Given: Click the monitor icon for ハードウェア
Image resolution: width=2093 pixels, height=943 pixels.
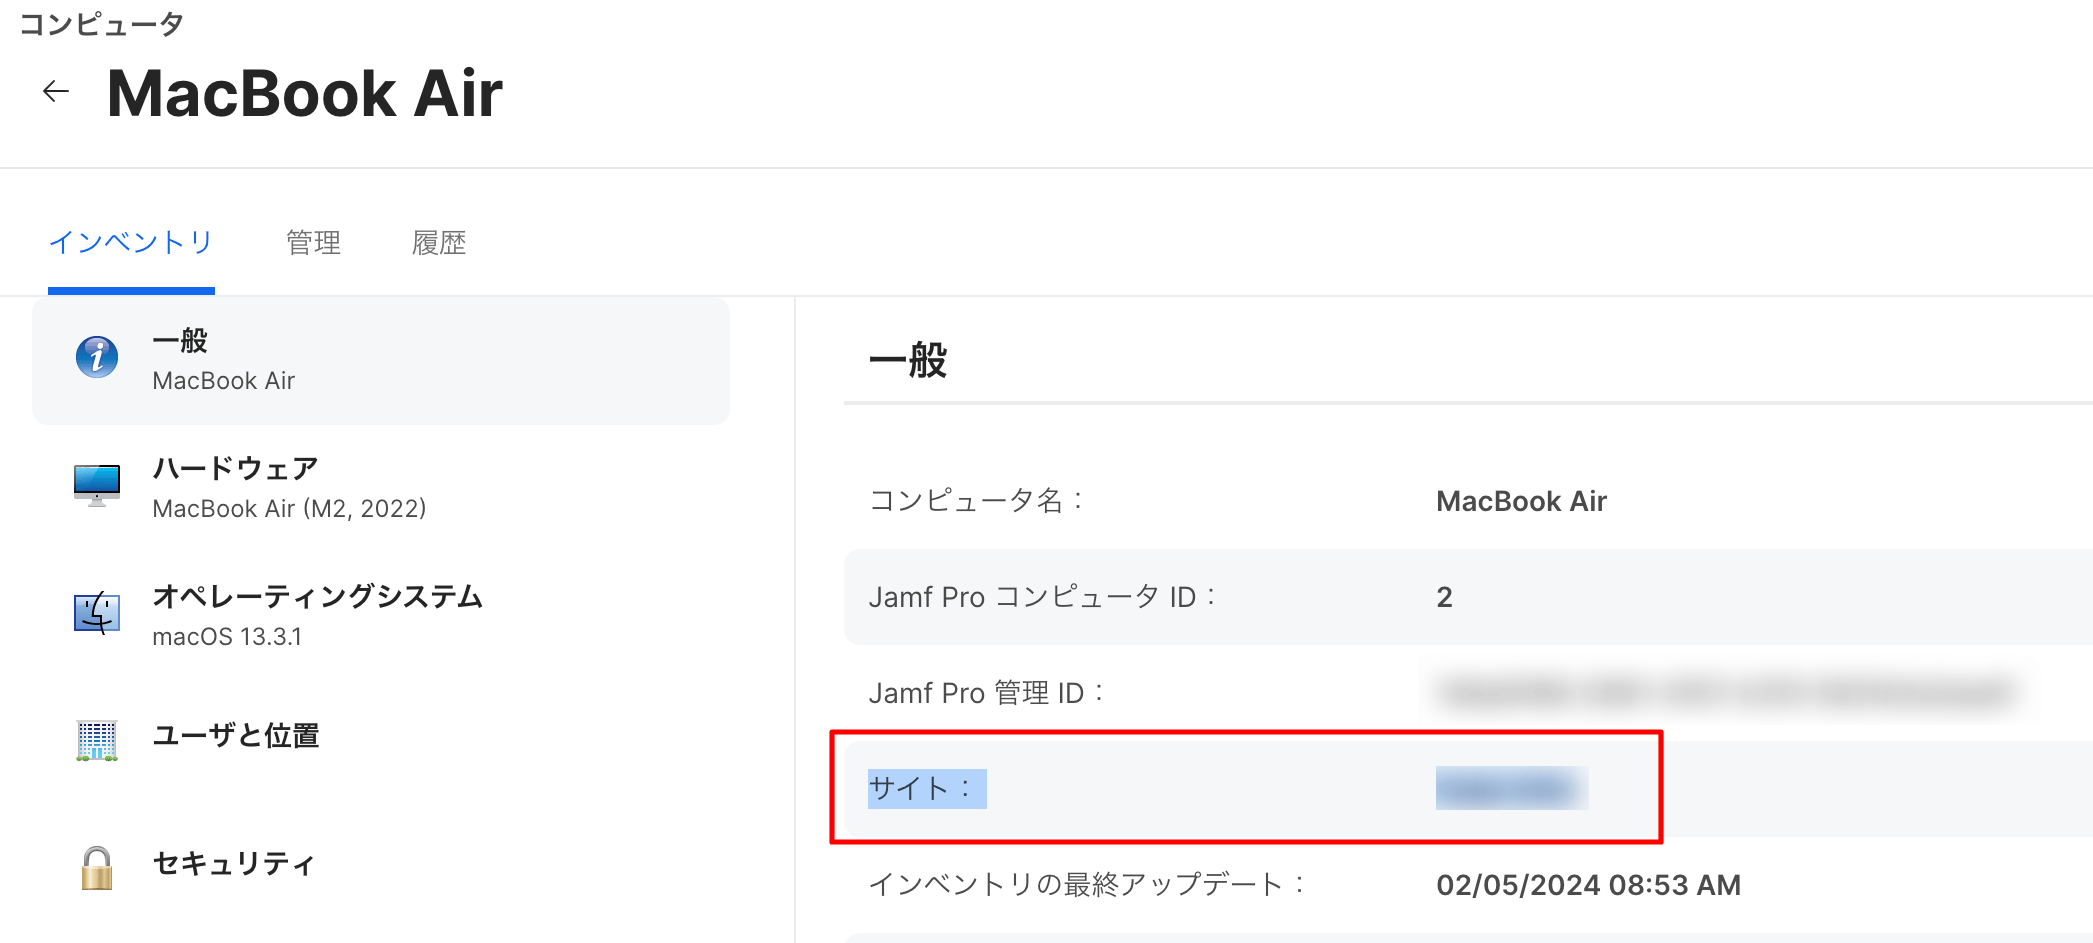Looking at the screenshot, I should point(97,485).
